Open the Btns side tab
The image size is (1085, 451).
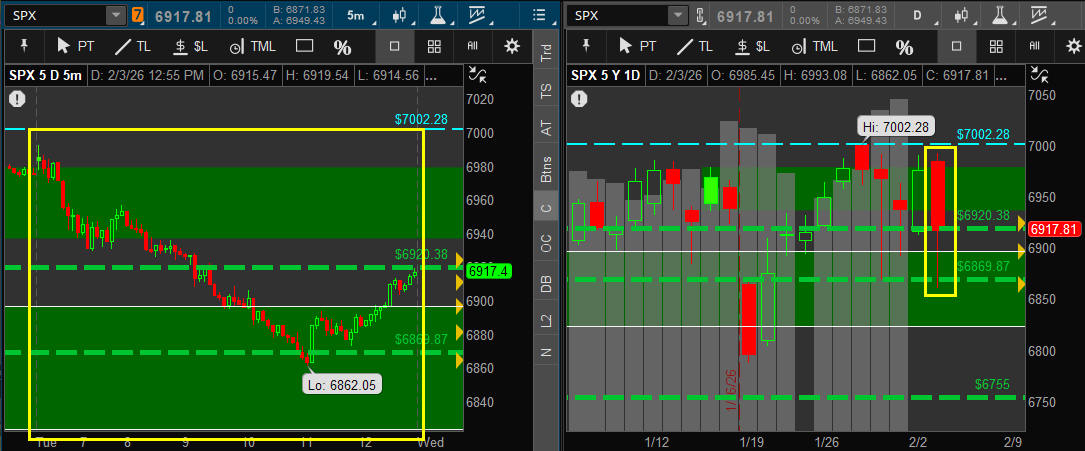point(546,167)
